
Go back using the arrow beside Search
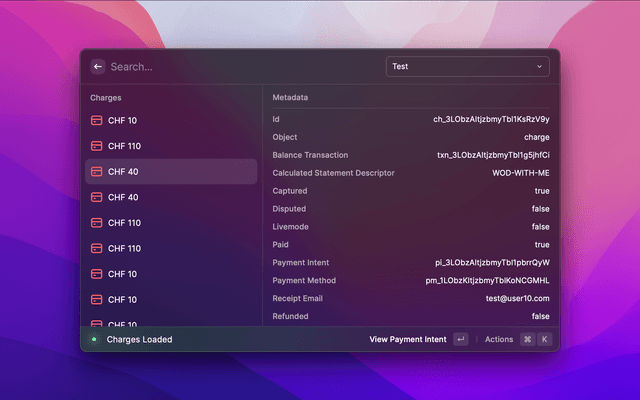(98, 67)
